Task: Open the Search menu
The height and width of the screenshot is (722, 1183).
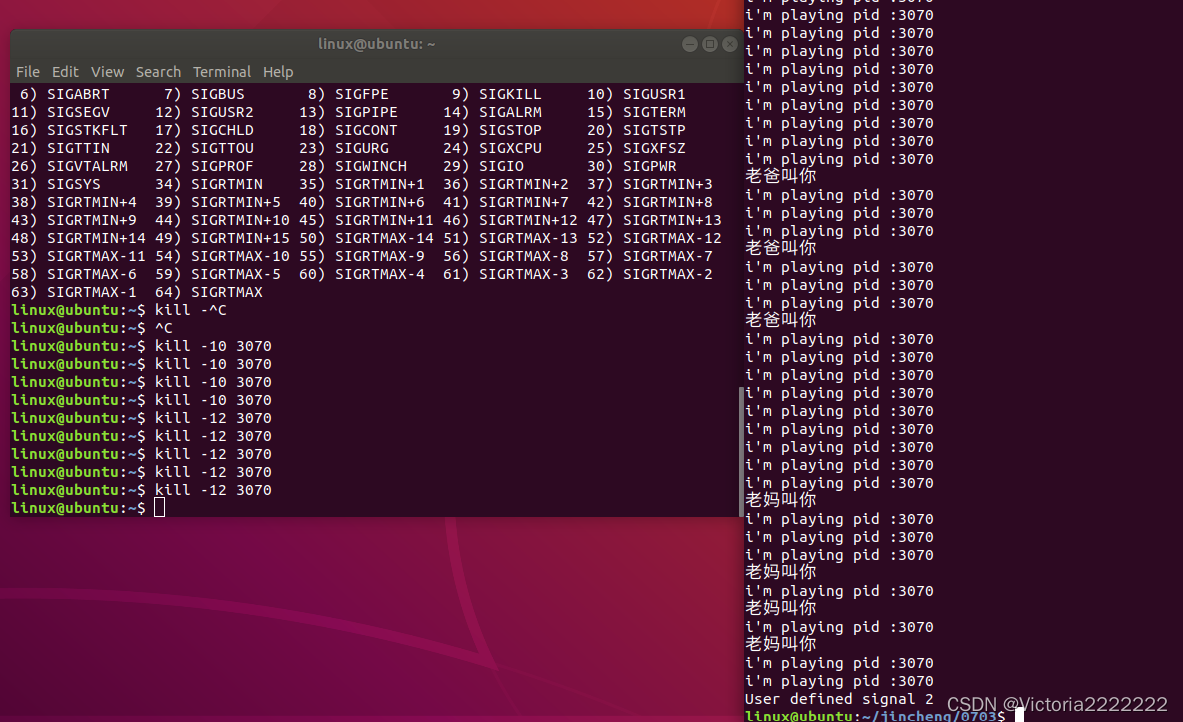Action: (158, 71)
